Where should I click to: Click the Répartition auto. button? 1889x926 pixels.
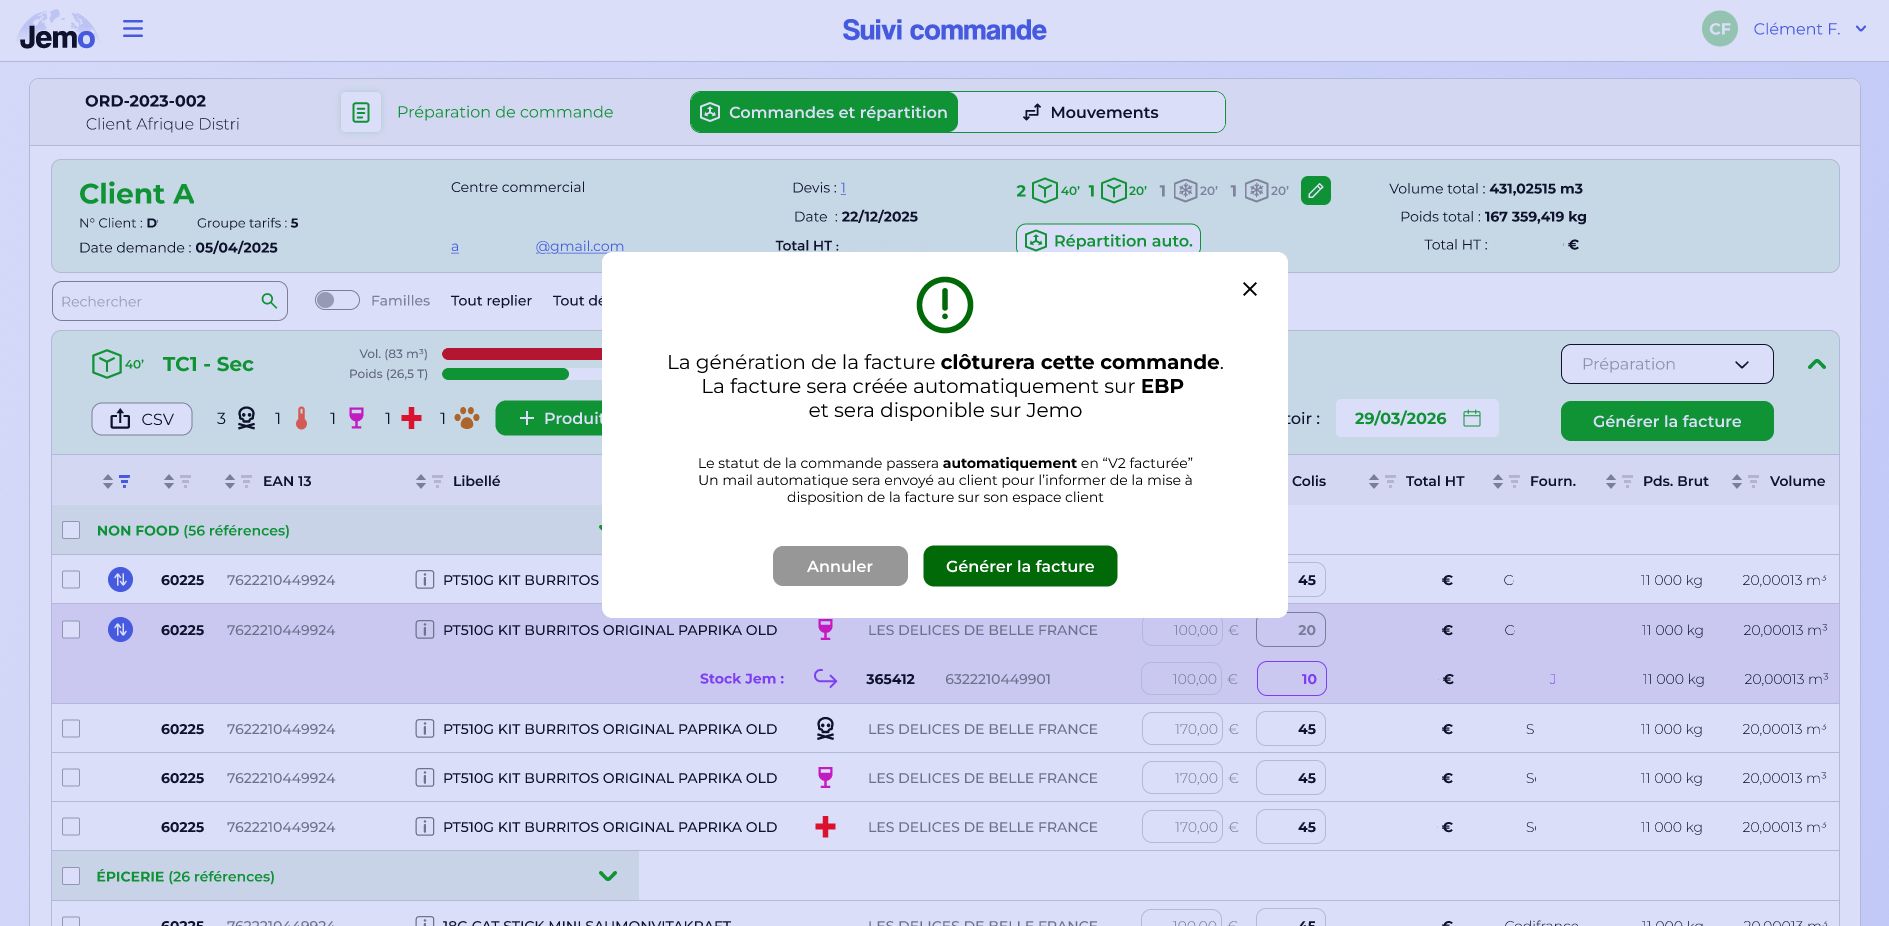pos(1108,240)
